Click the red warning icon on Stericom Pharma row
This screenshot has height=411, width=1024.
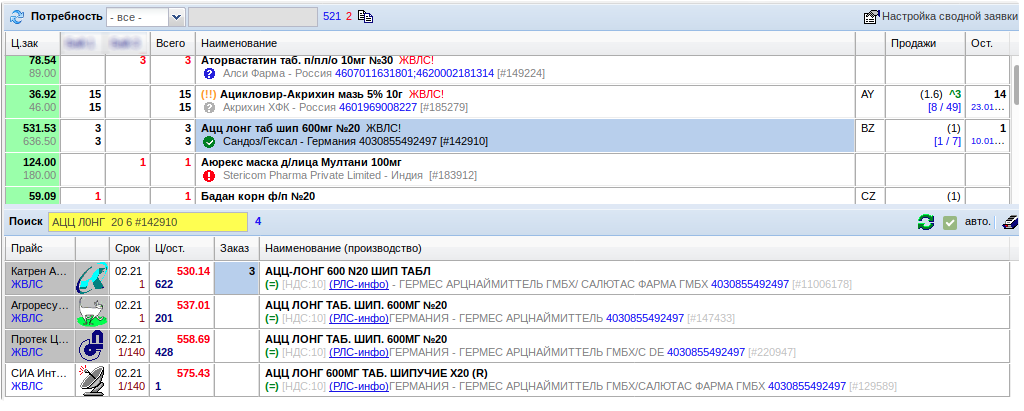tap(209, 175)
